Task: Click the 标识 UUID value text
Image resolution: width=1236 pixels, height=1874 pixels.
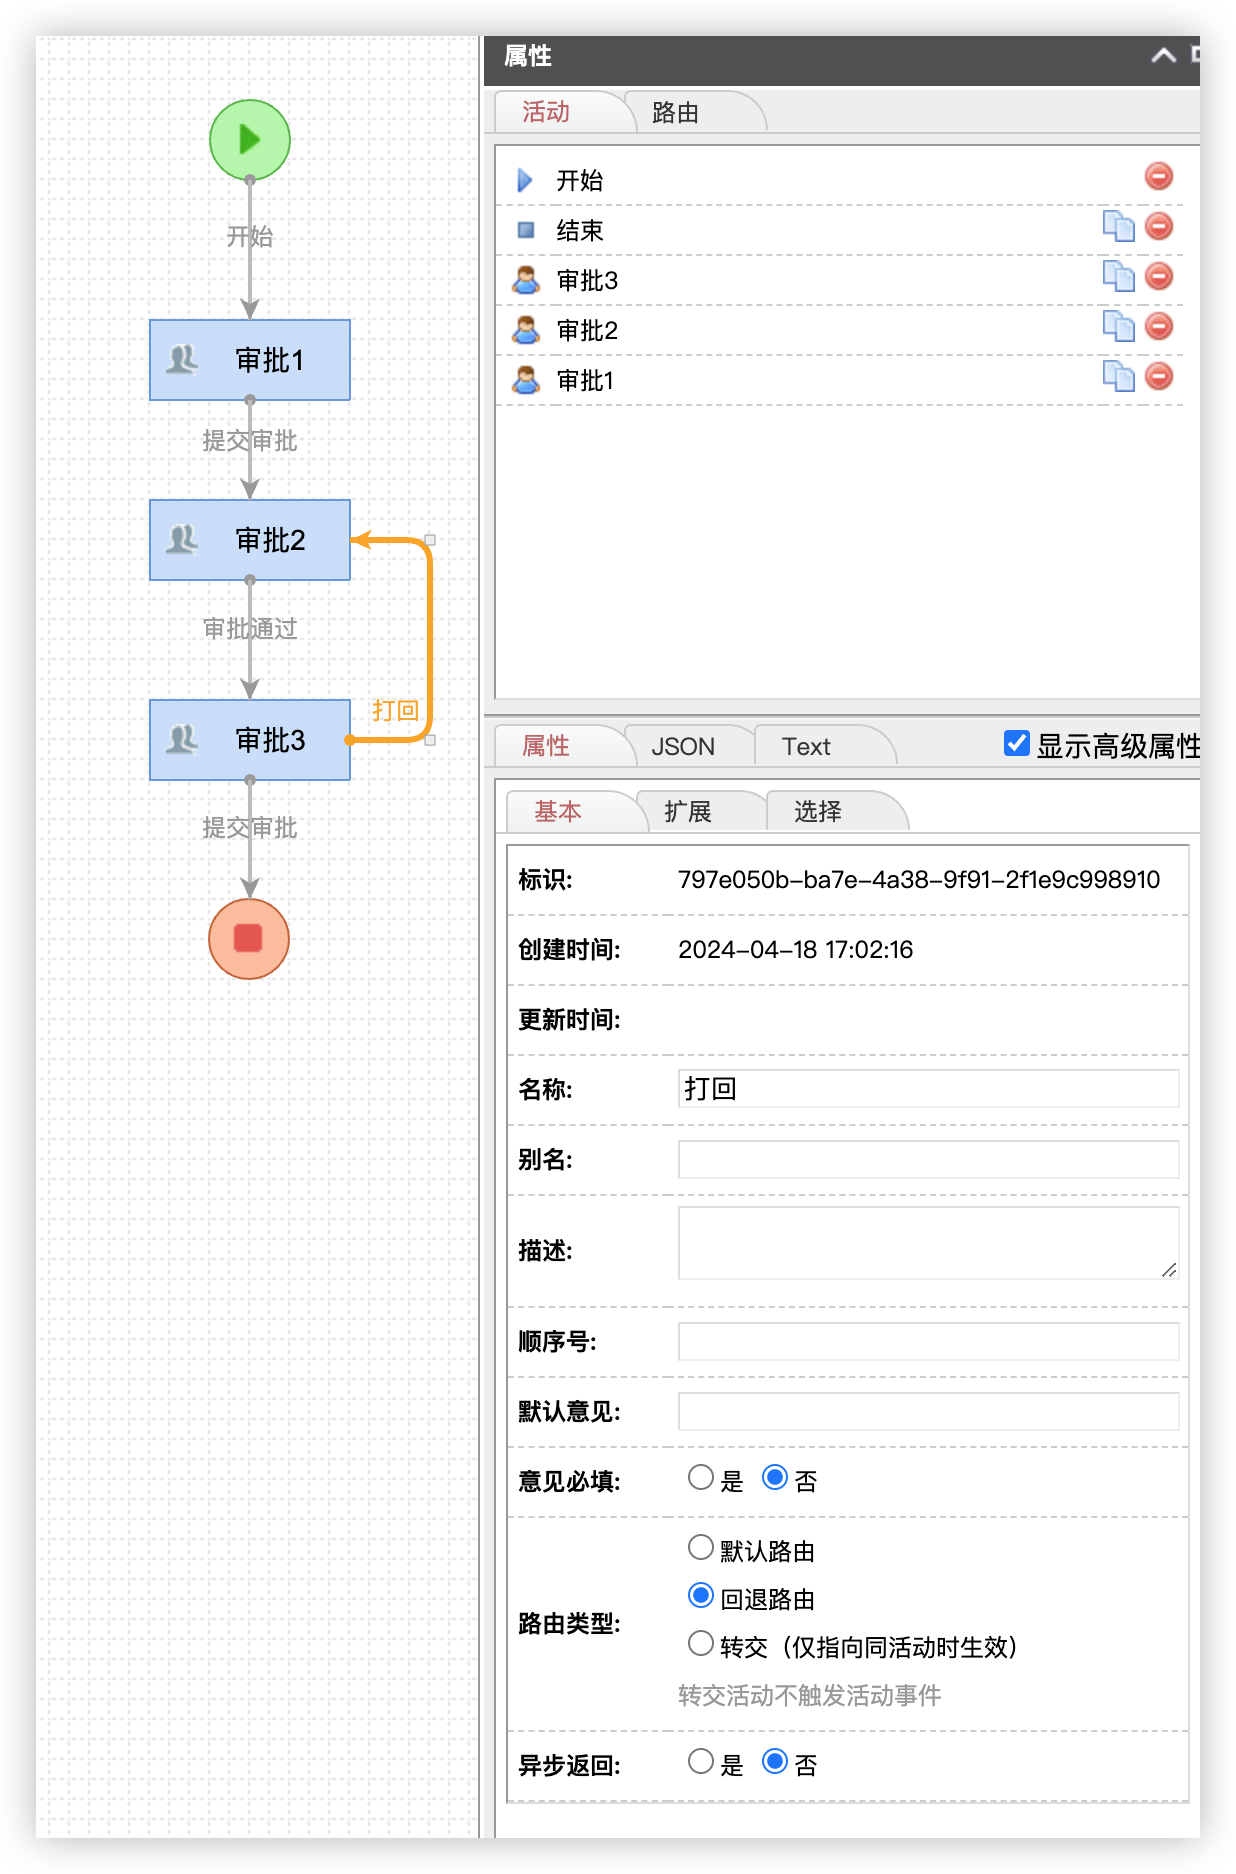Action: [x=919, y=880]
